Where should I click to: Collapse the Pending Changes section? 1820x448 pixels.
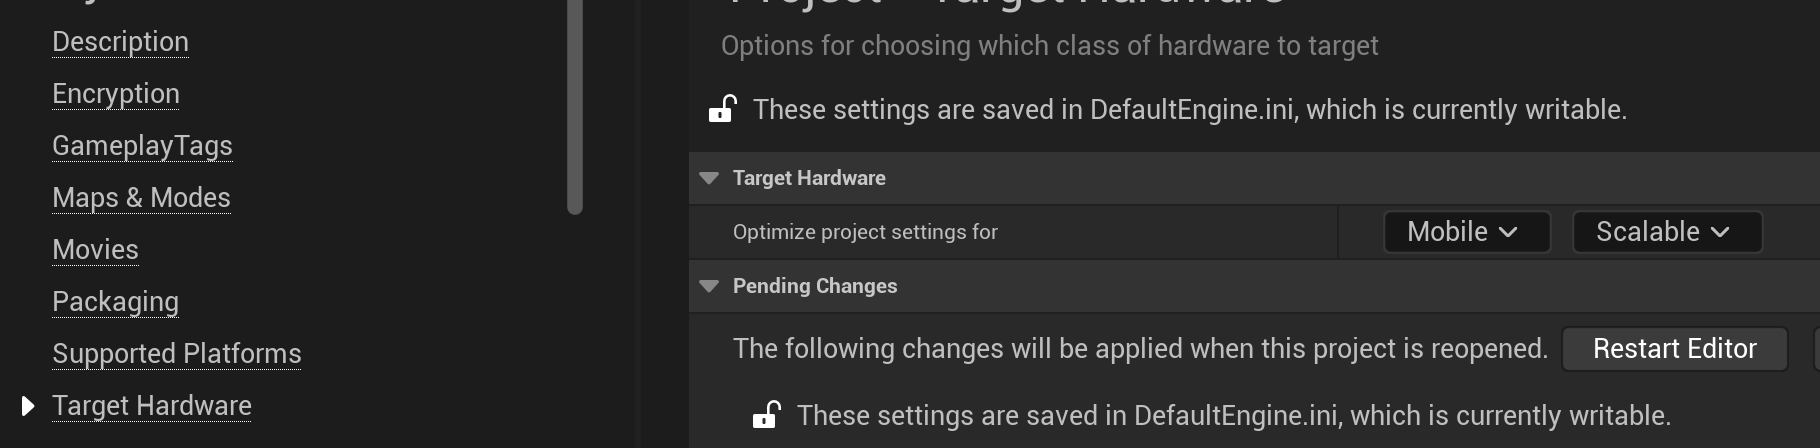(710, 286)
